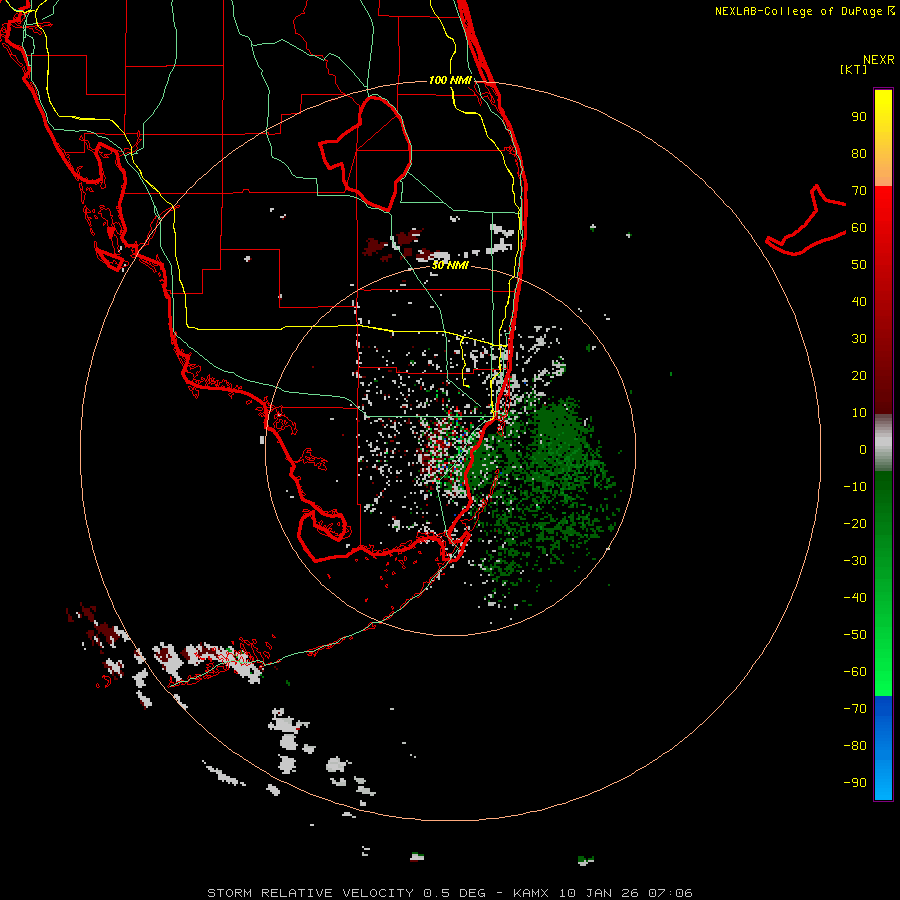Select the KAMX station identifier
The image size is (900, 900).
531,893
